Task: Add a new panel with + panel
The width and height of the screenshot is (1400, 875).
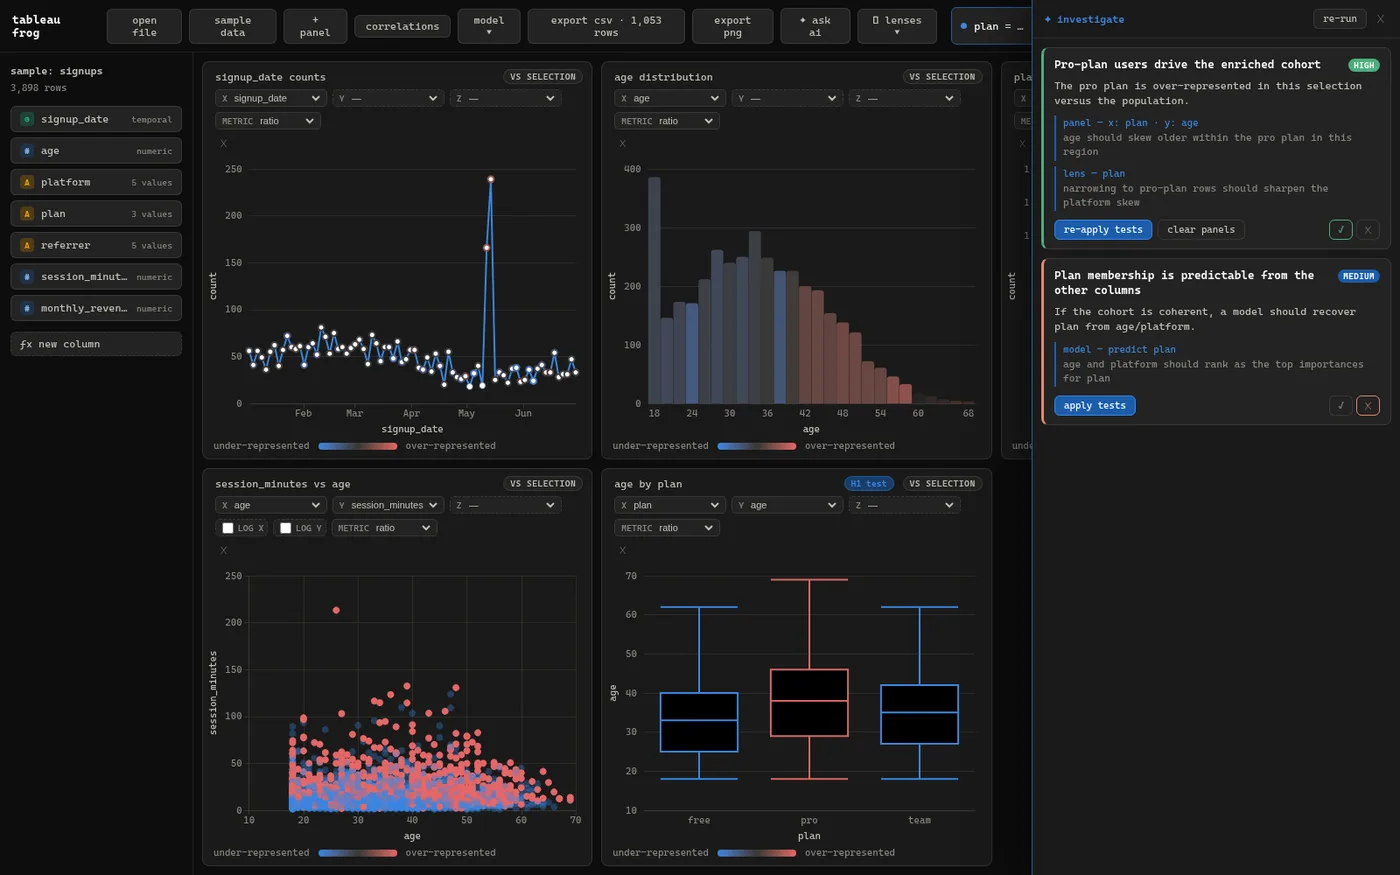Action: click(x=315, y=26)
